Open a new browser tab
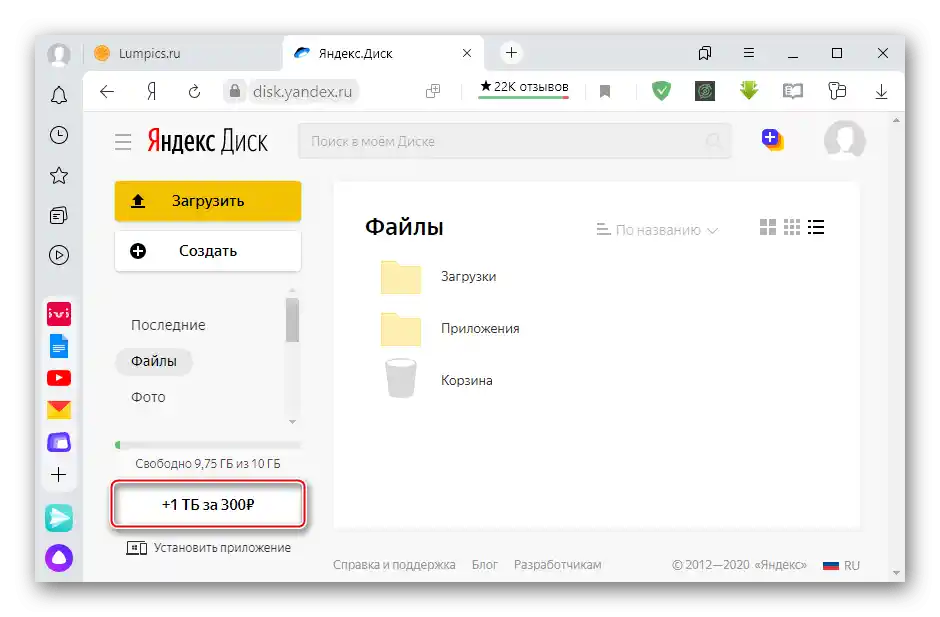The image size is (940, 617). (511, 53)
